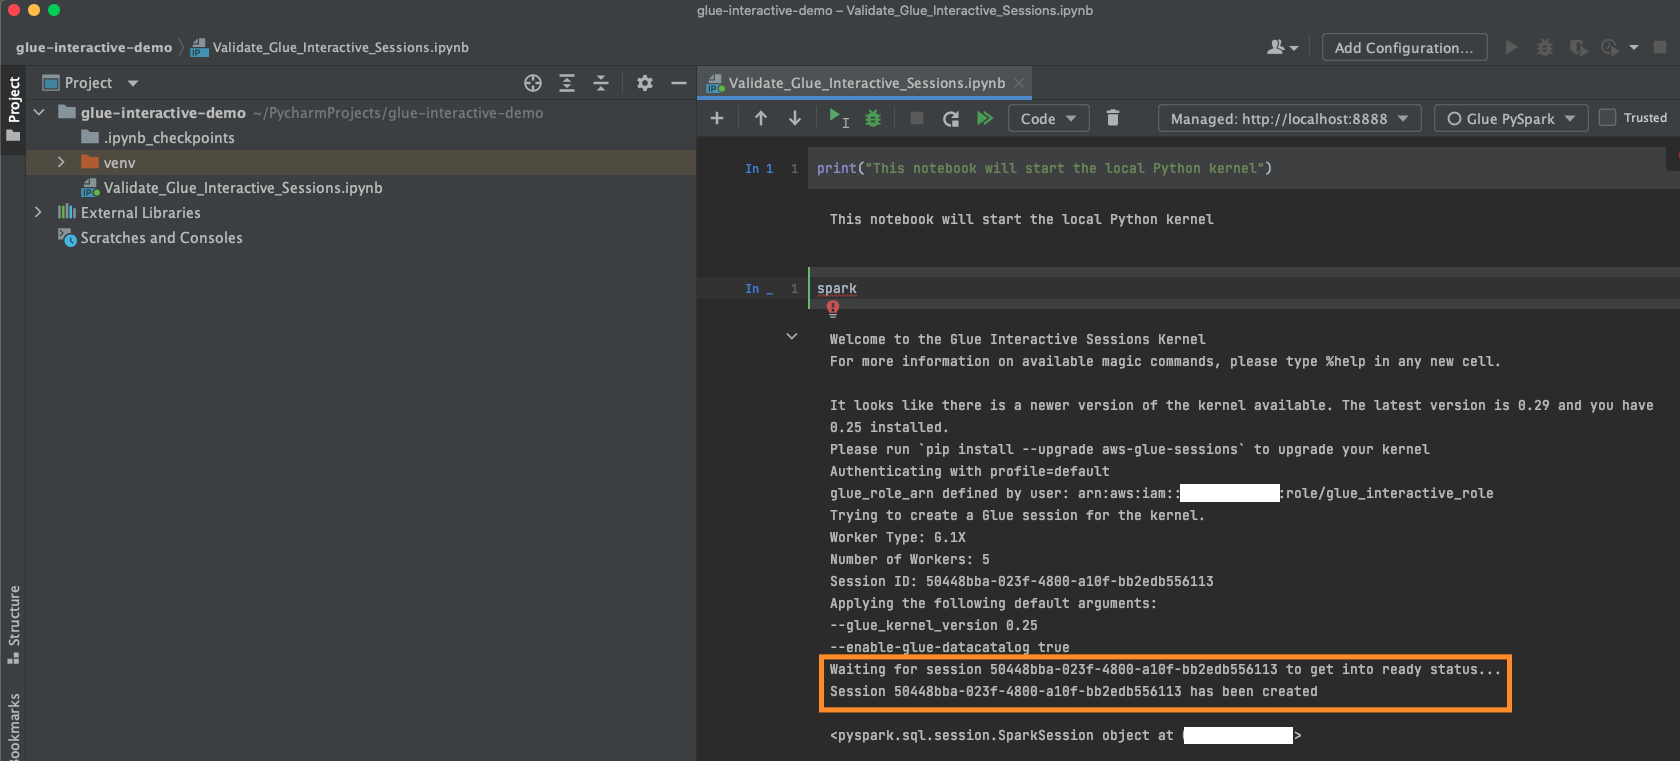Image resolution: width=1680 pixels, height=761 pixels.
Task: Restart the kernel using the circular arrow icon
Action: tap(951, 118)
